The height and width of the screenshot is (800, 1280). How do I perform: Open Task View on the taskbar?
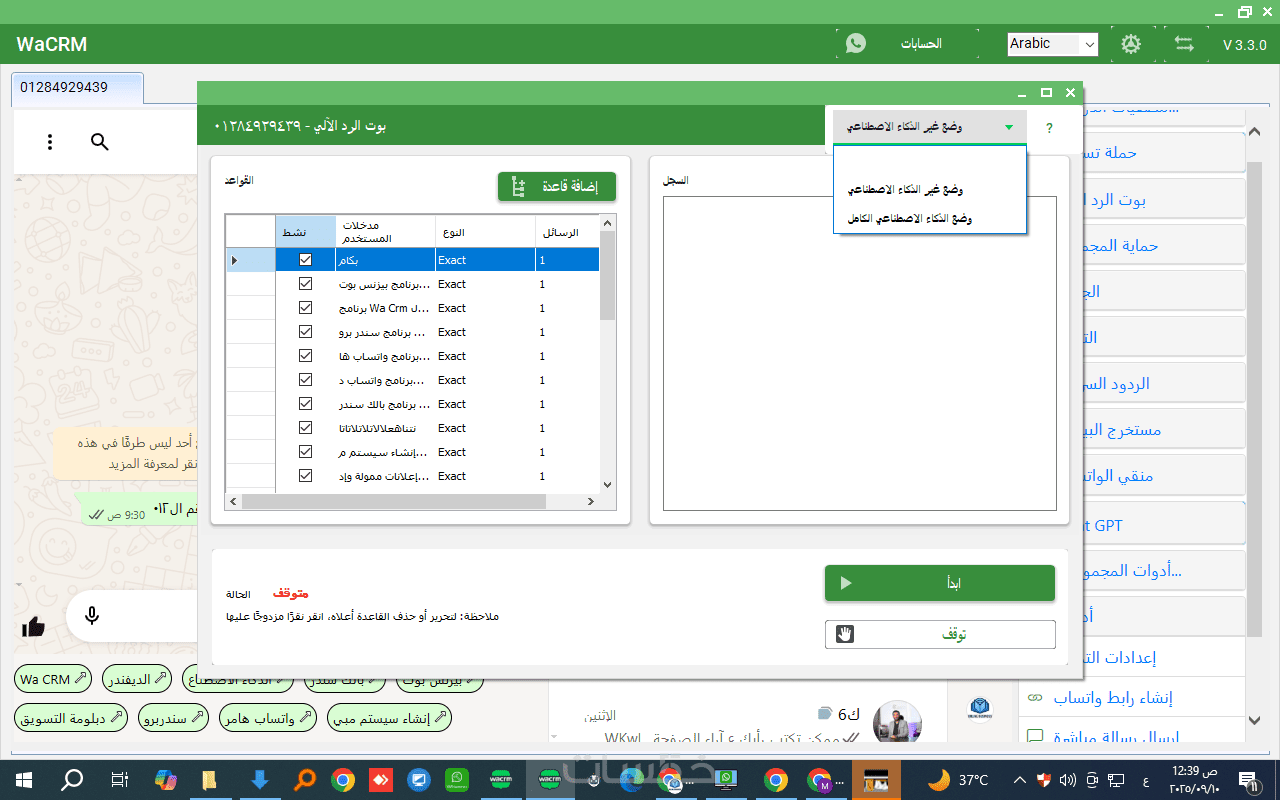(119, 779)
